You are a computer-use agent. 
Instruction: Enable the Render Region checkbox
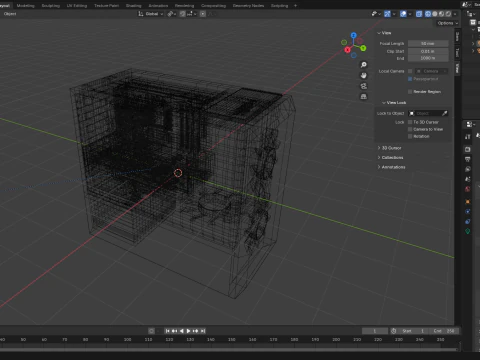click(410, 92)
